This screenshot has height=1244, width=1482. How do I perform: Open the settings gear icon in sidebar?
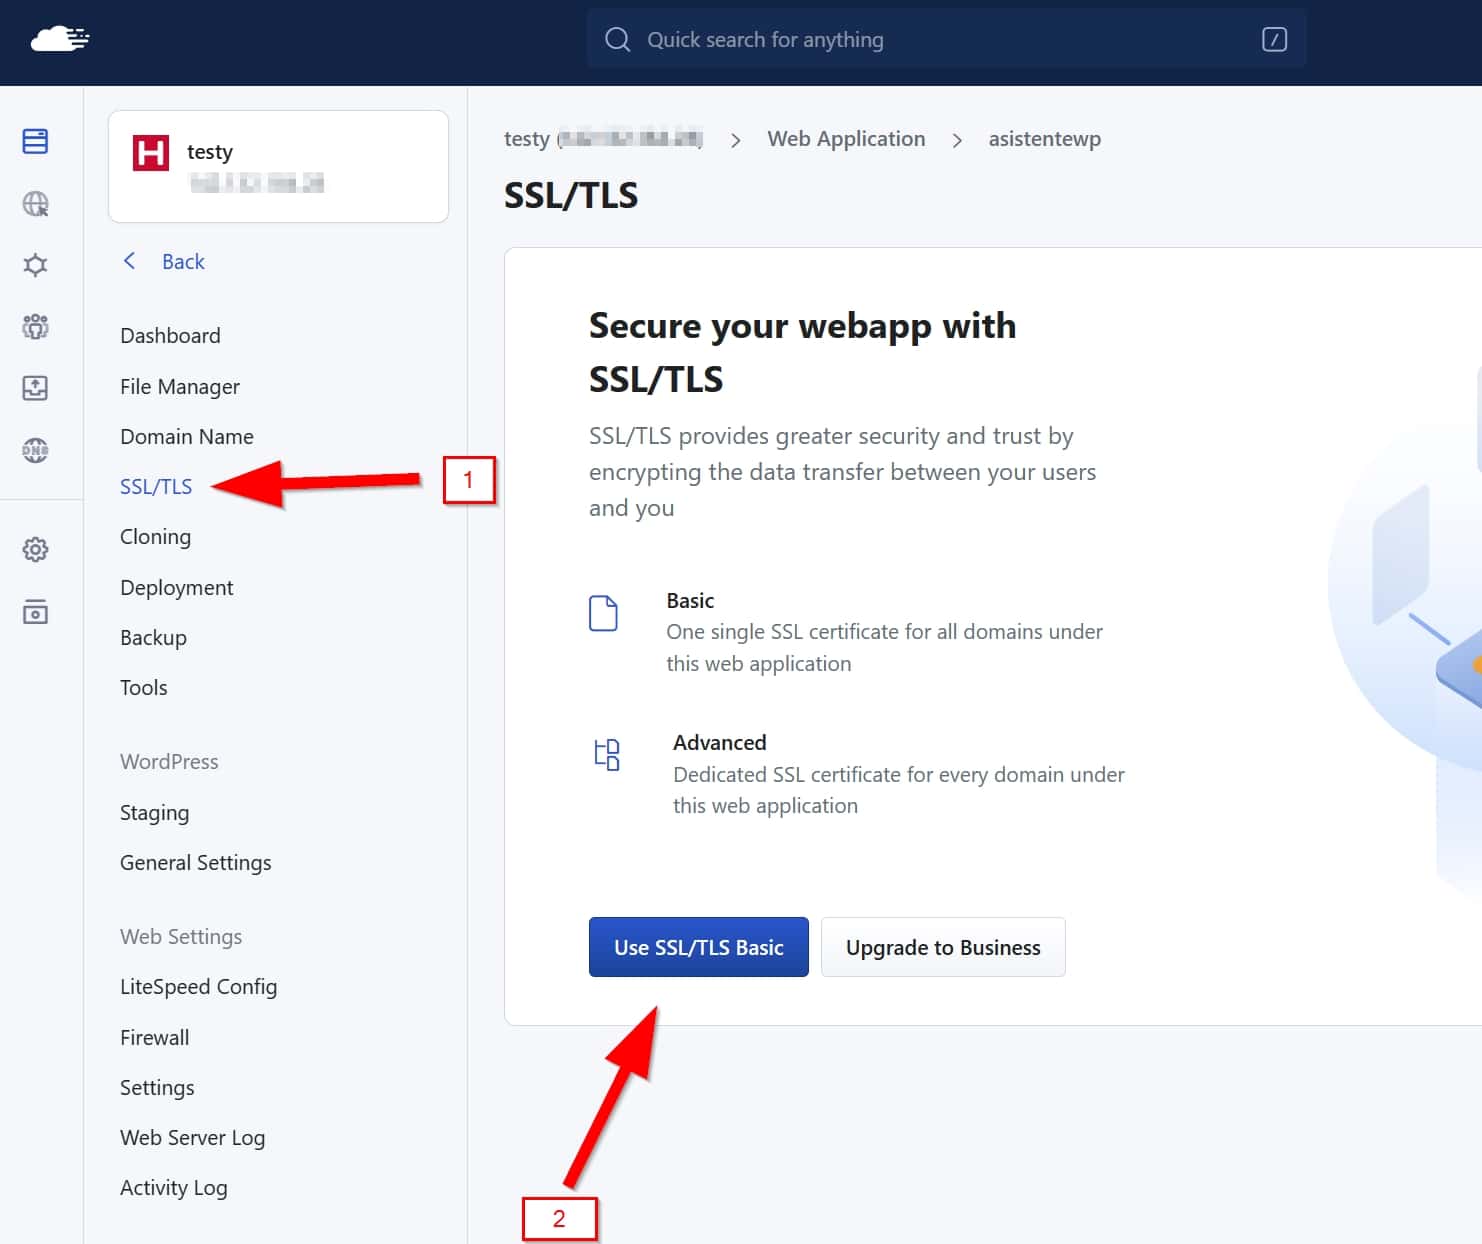(35, 549)
